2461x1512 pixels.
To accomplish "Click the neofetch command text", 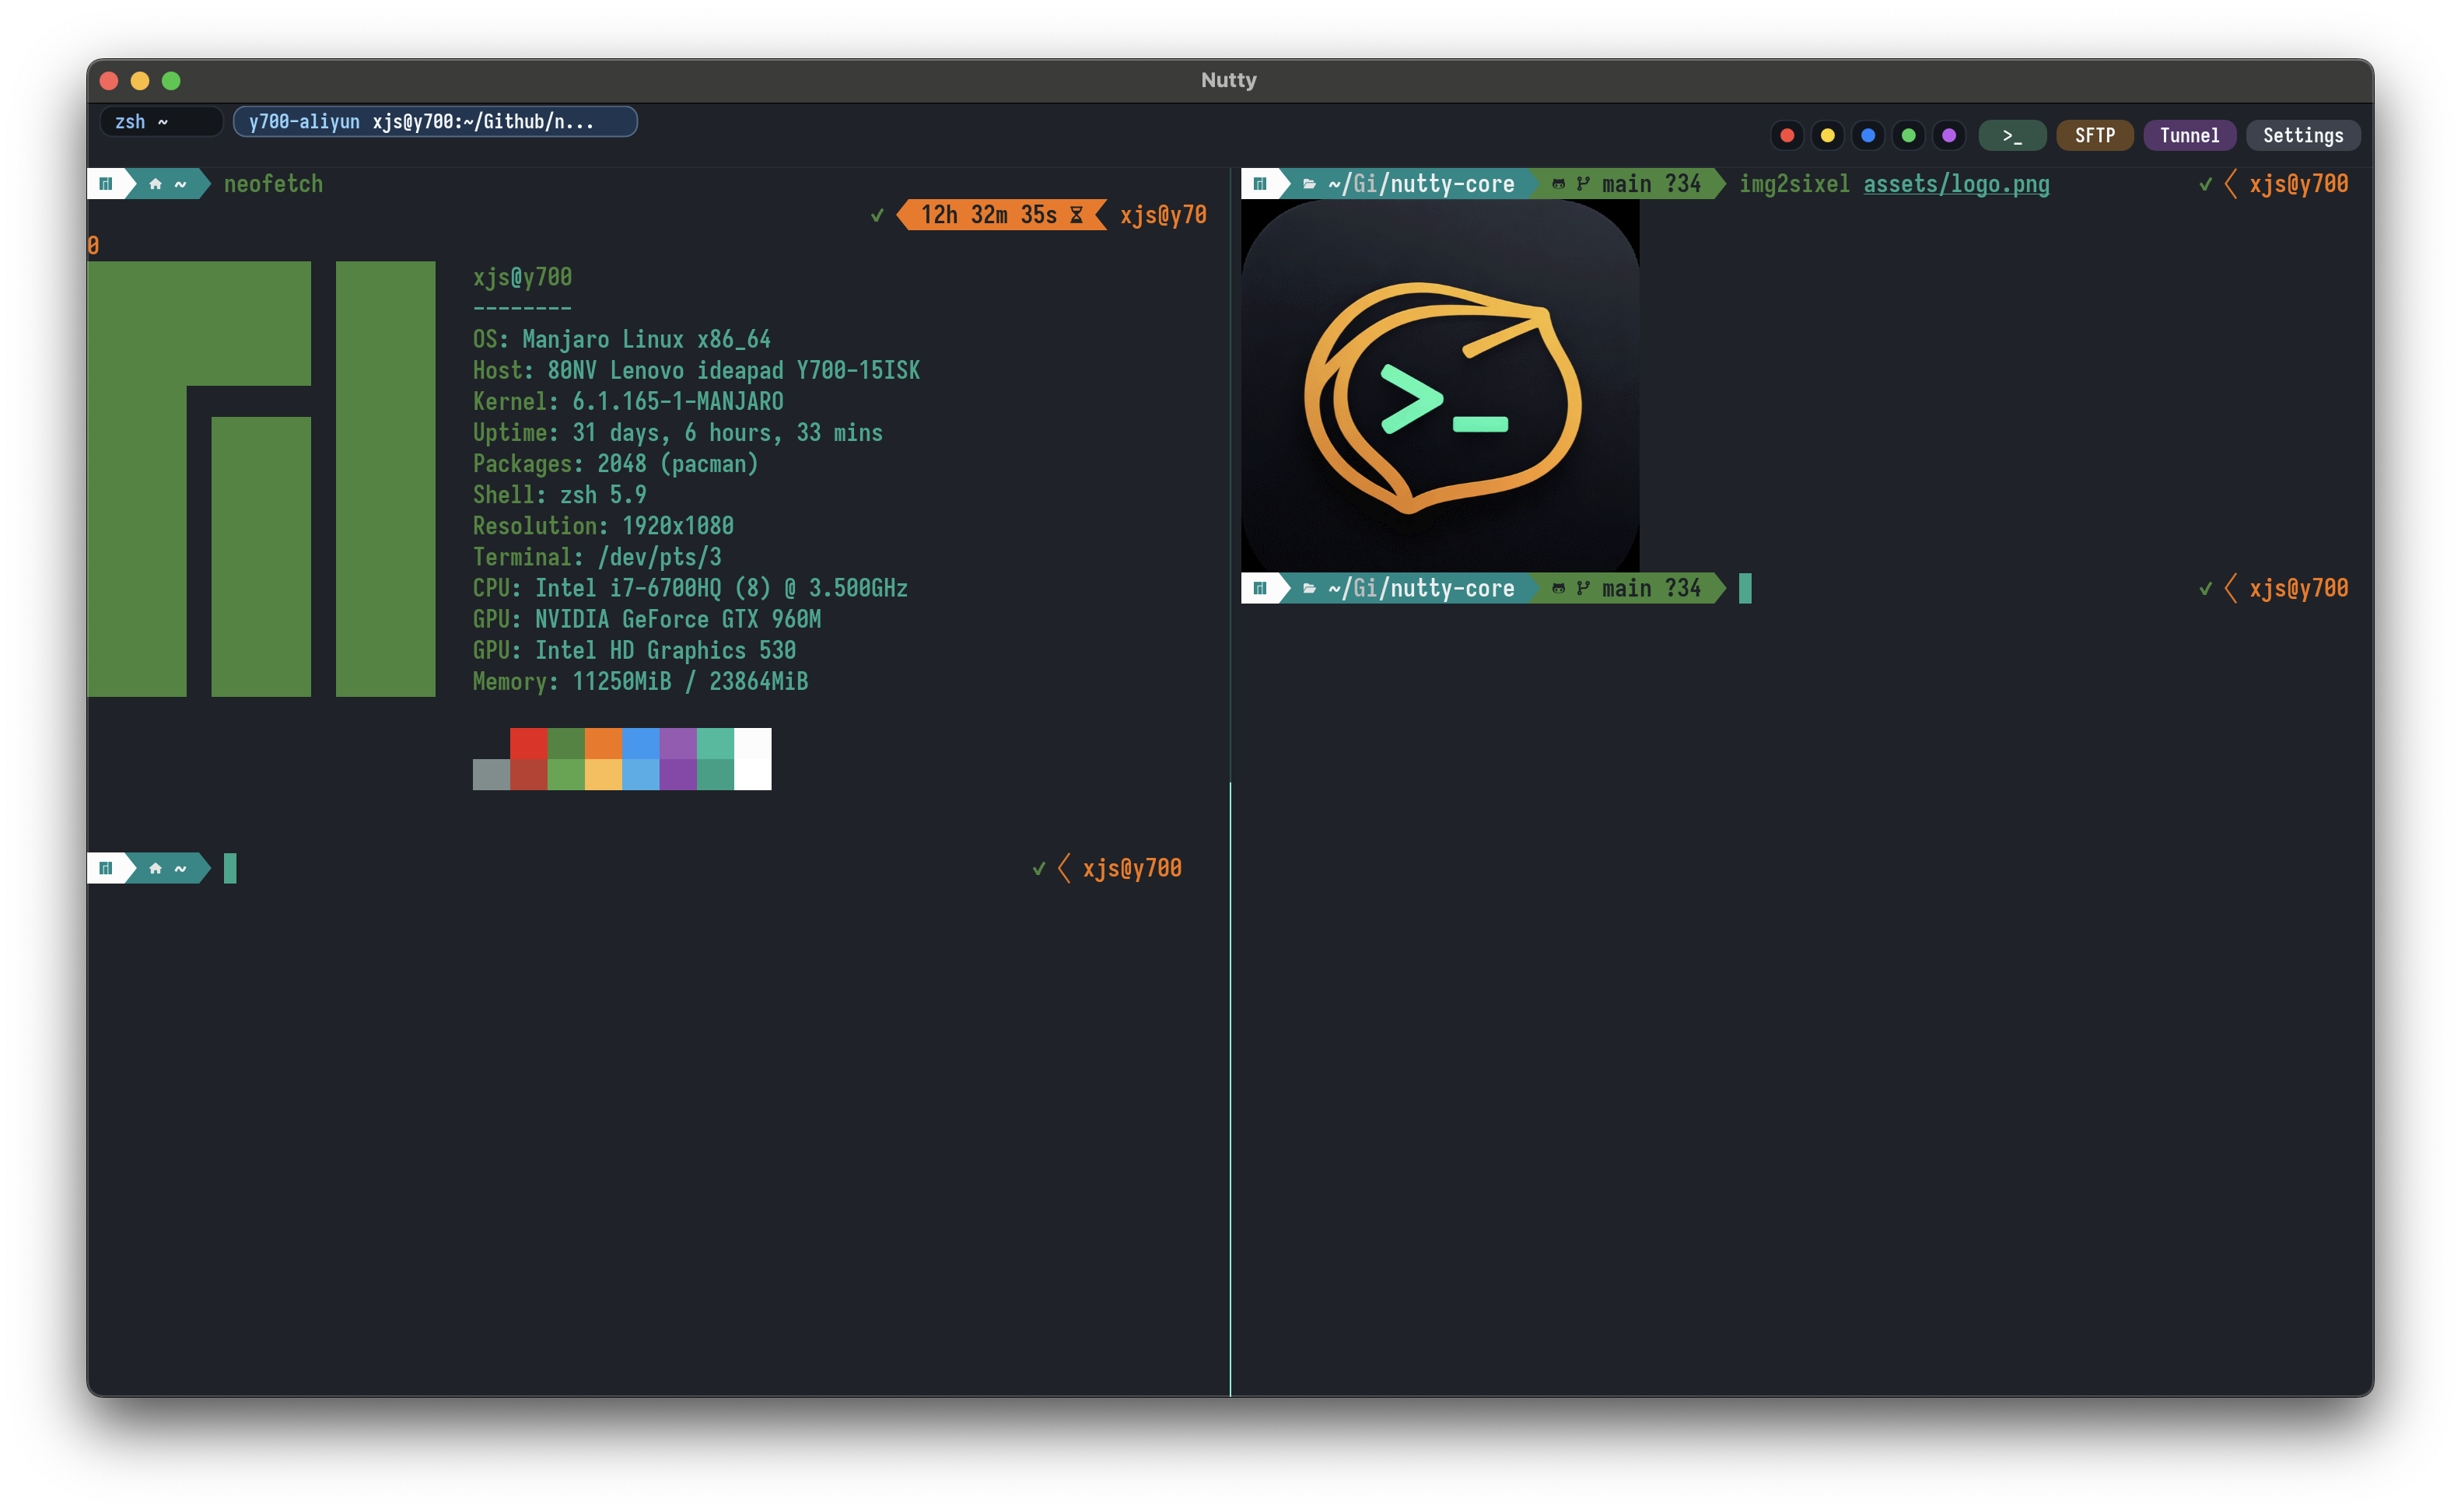I will [273, 184].
